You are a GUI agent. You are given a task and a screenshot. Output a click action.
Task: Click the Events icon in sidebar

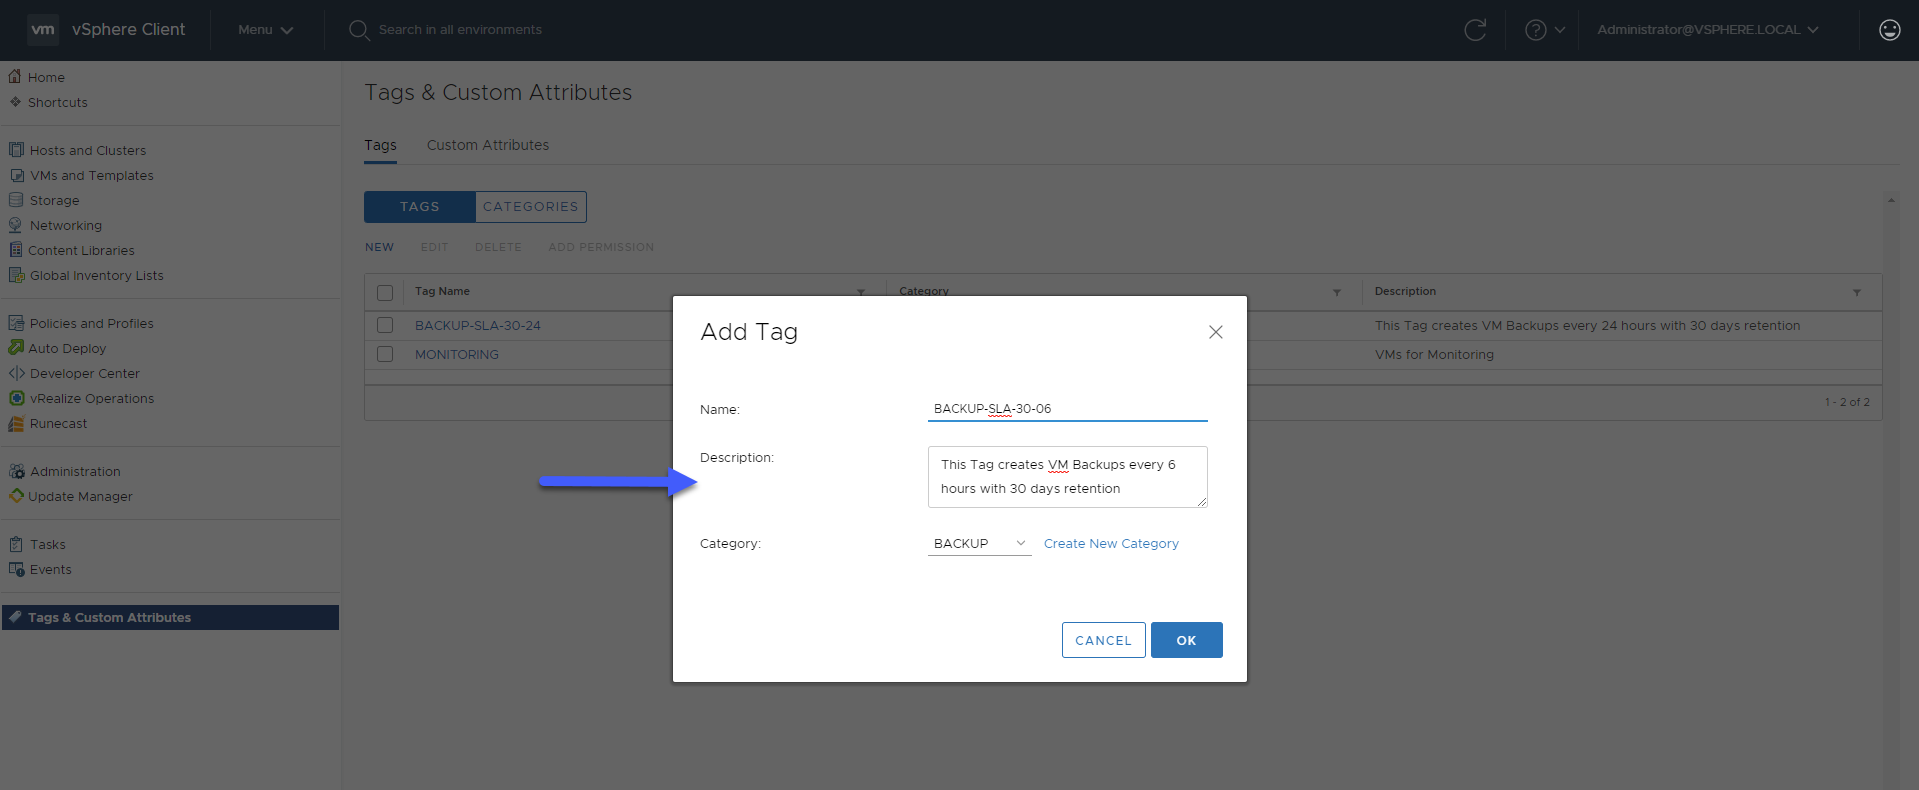point(16,569)
